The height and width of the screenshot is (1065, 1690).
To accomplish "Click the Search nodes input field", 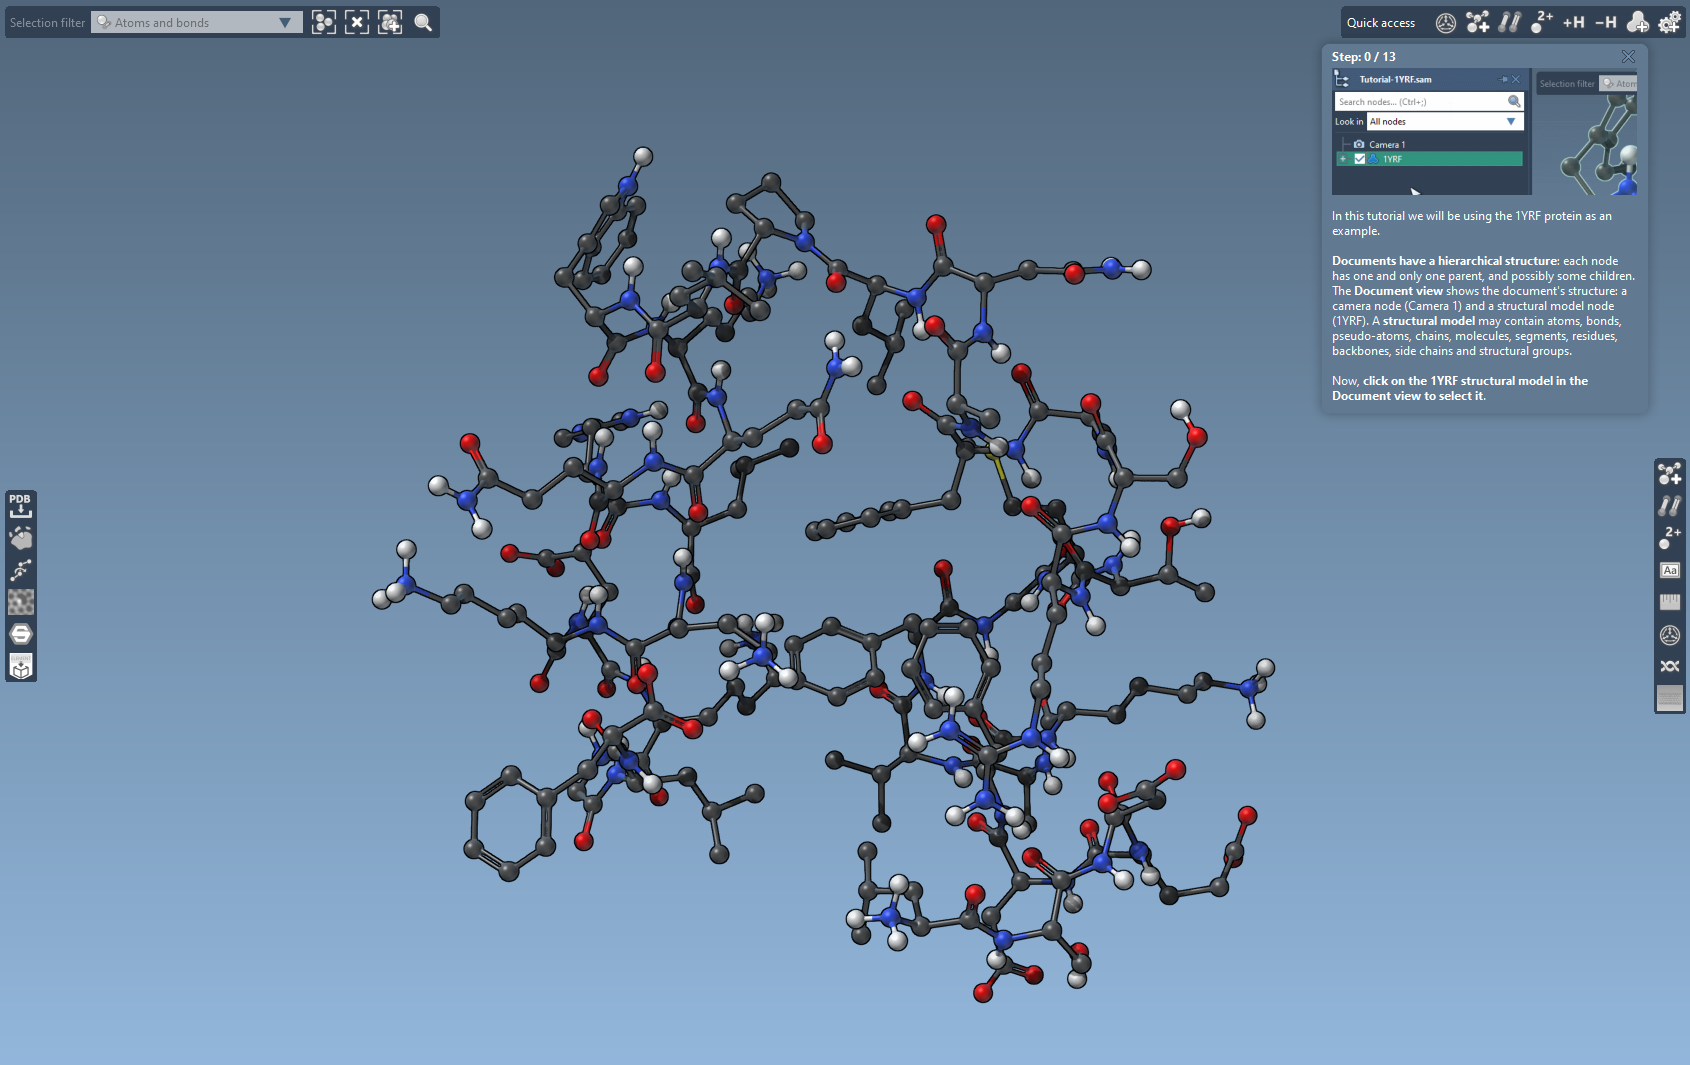I will 1420,101.
